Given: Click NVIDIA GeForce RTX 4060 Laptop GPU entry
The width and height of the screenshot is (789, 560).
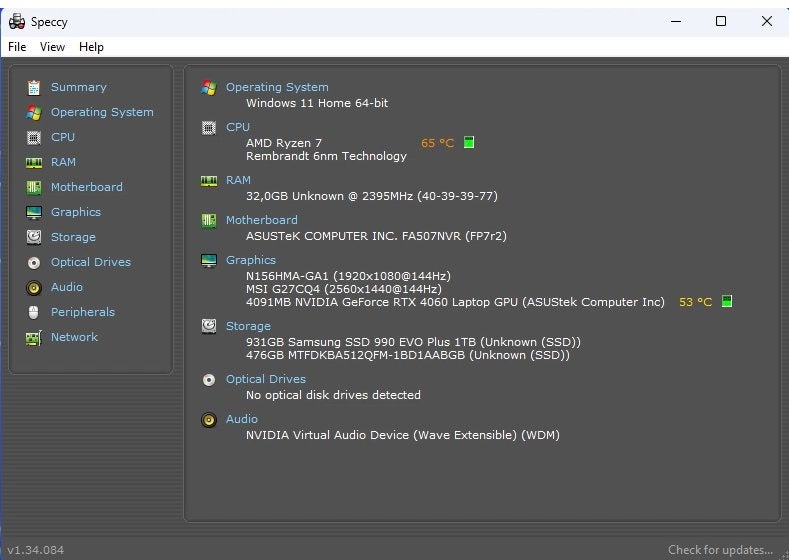Looking at the screenshot, I should [x=455, y=302].
